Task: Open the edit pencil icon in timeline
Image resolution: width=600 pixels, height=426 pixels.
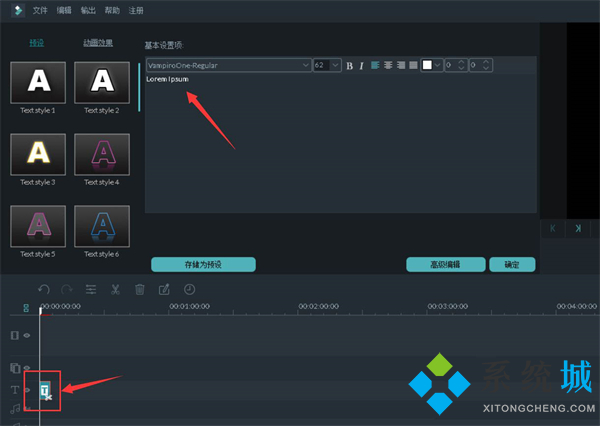Action: (x=165, y=289)
